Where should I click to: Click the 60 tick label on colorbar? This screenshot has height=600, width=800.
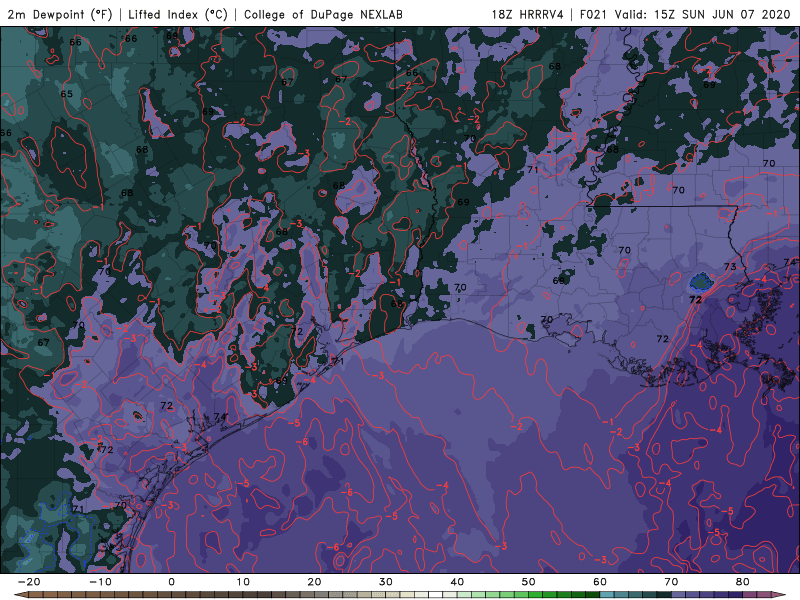[600, 582]
